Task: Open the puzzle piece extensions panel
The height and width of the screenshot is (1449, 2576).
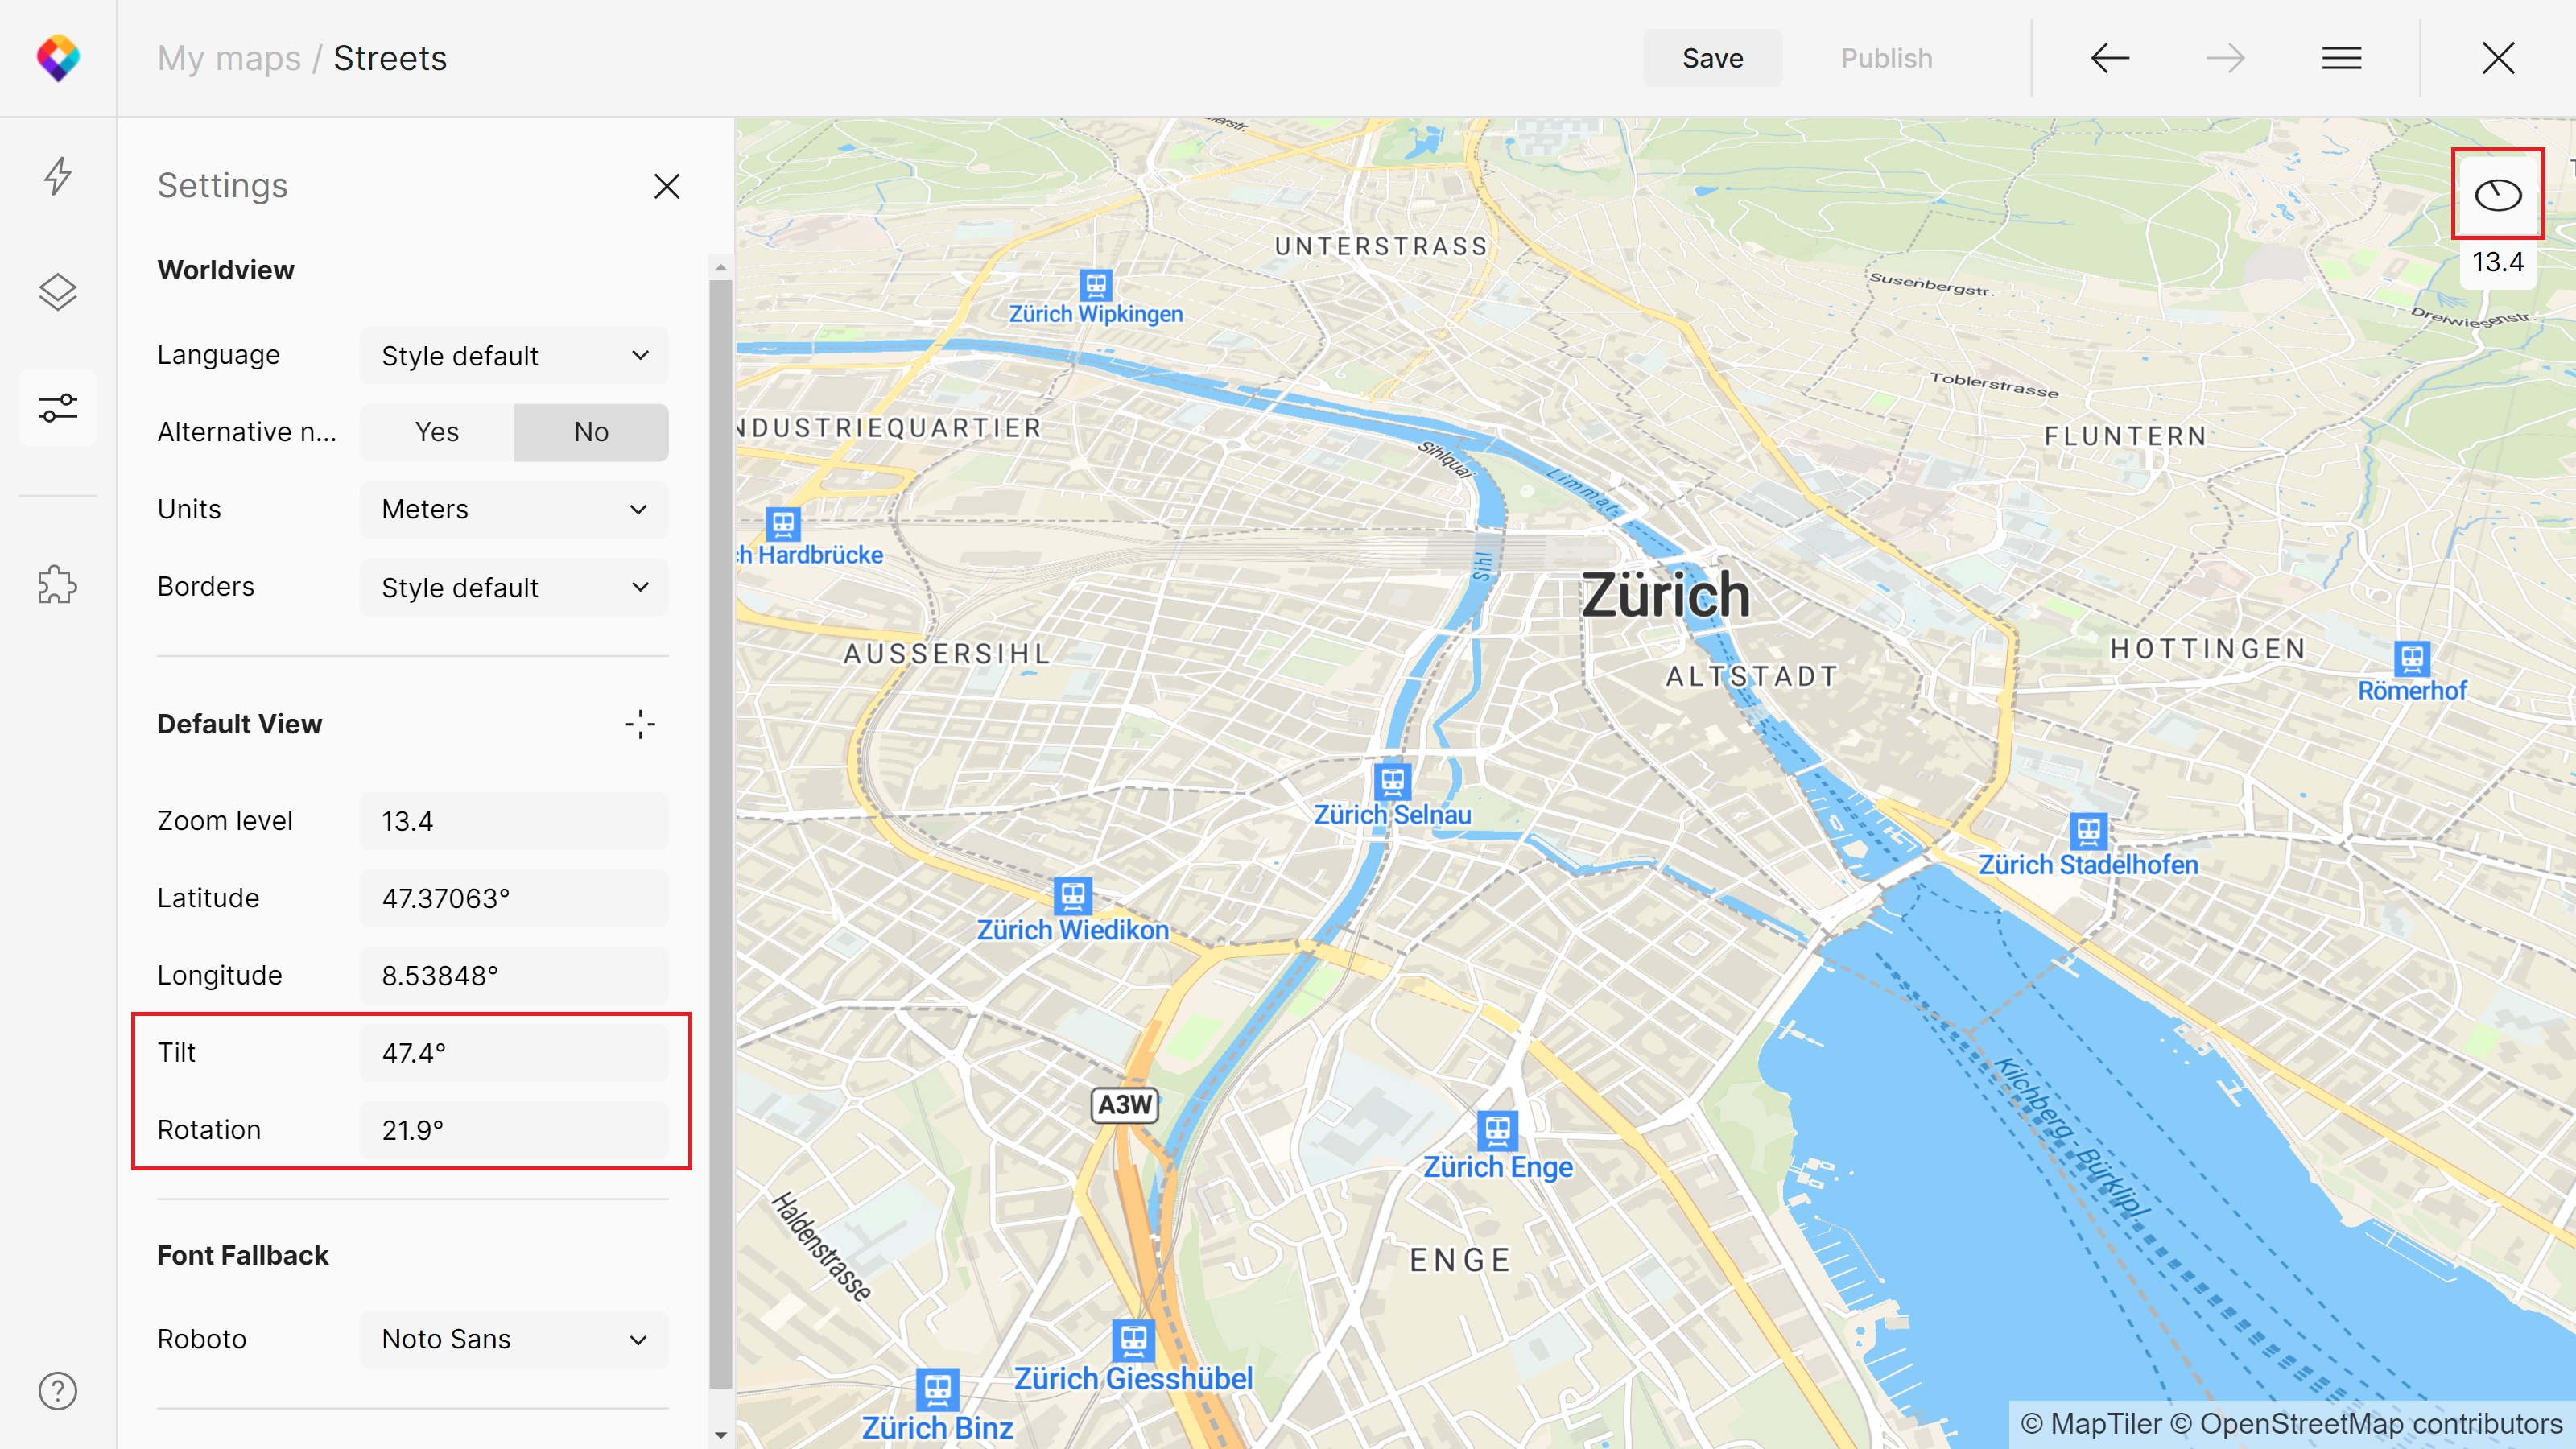Action: (x=58, y=585)
